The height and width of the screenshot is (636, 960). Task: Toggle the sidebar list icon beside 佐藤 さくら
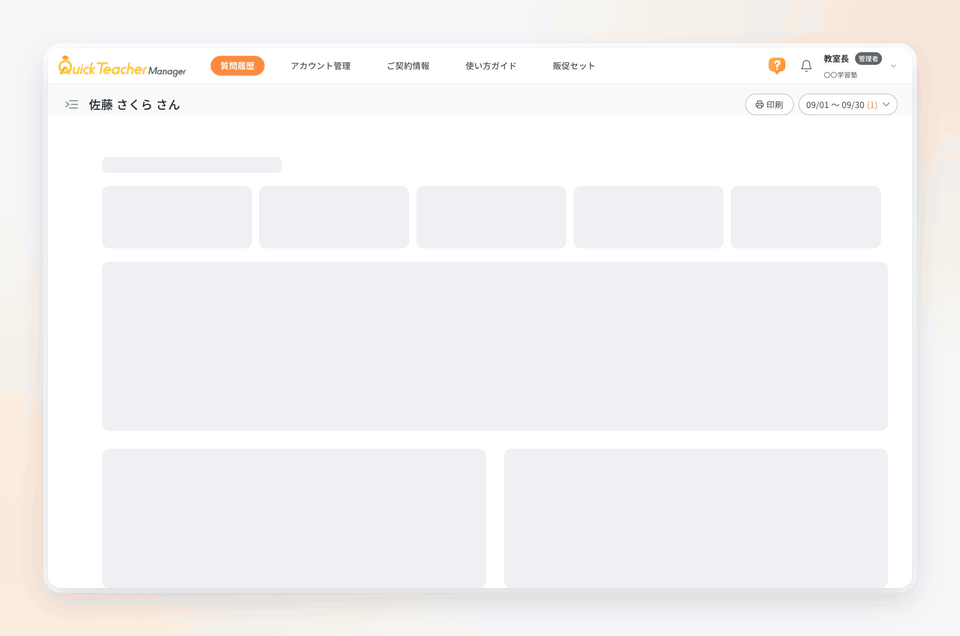pyautogui.click(x=72, y=105)
